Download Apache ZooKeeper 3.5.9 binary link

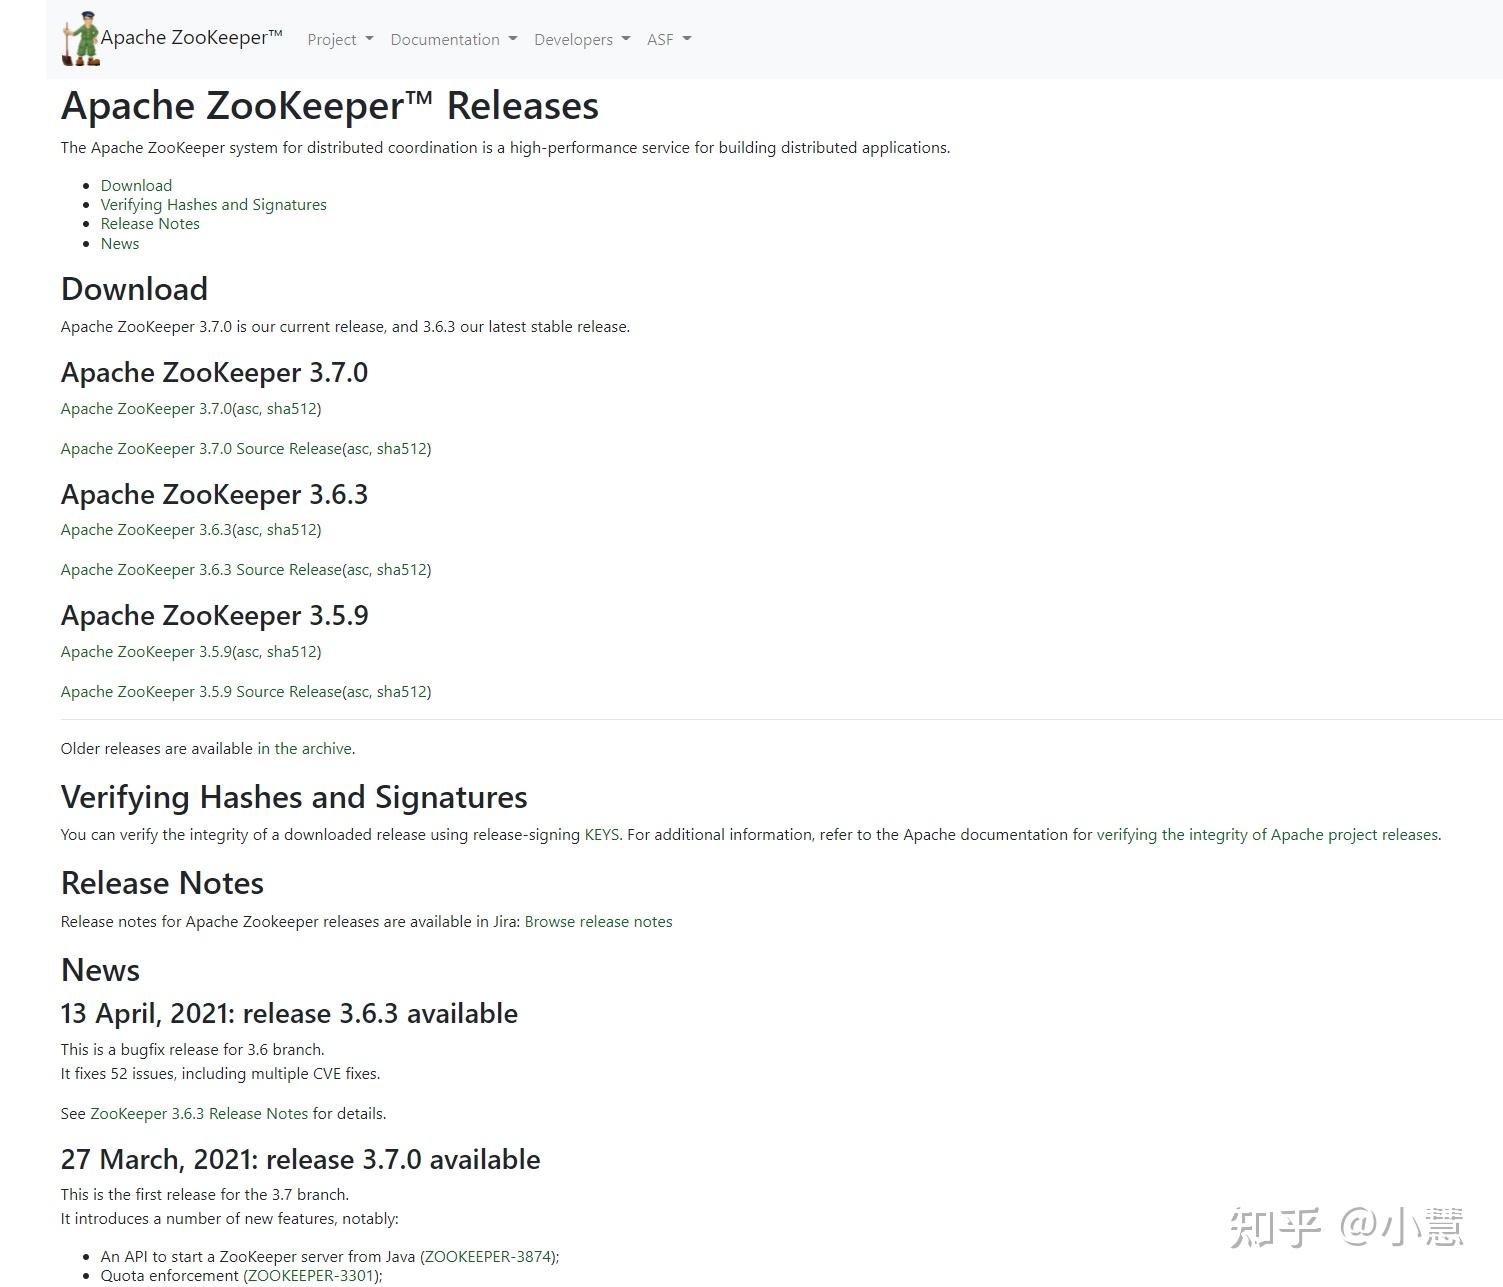click(146, 651)
